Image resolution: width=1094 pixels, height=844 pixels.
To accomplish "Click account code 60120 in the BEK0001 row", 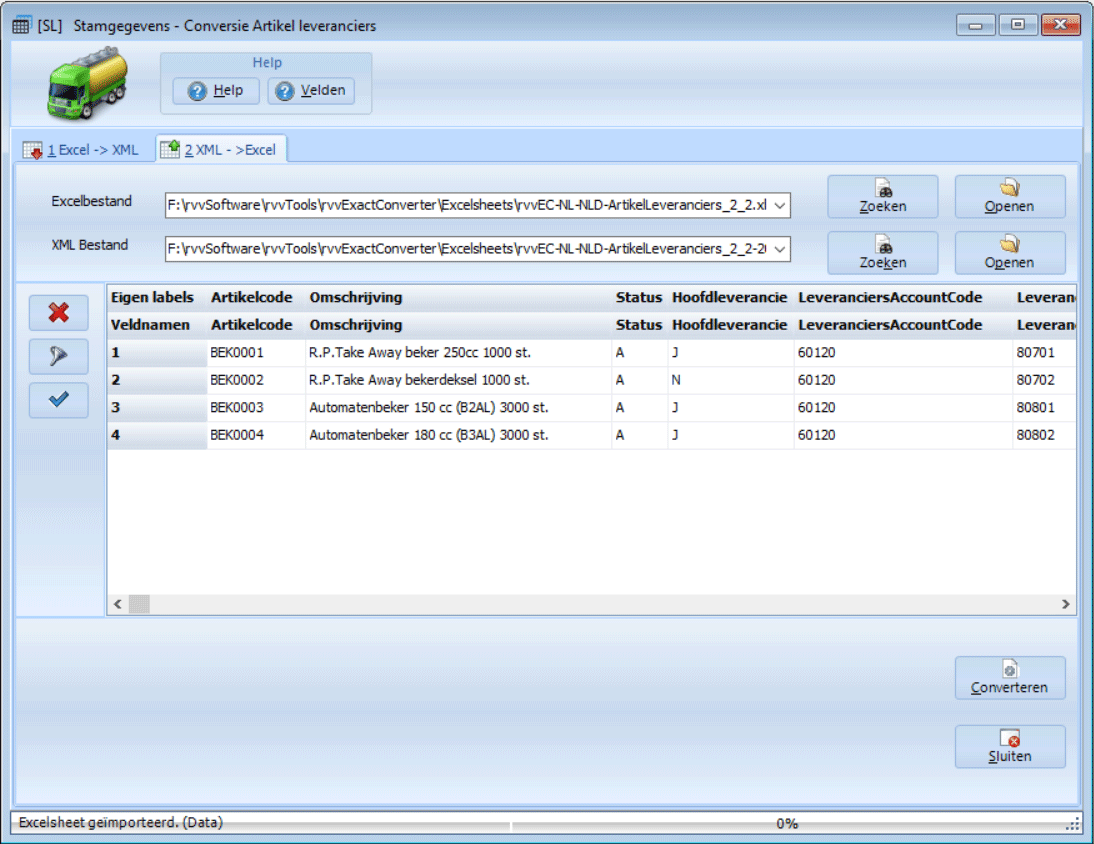I will click(x=903, y=353).
